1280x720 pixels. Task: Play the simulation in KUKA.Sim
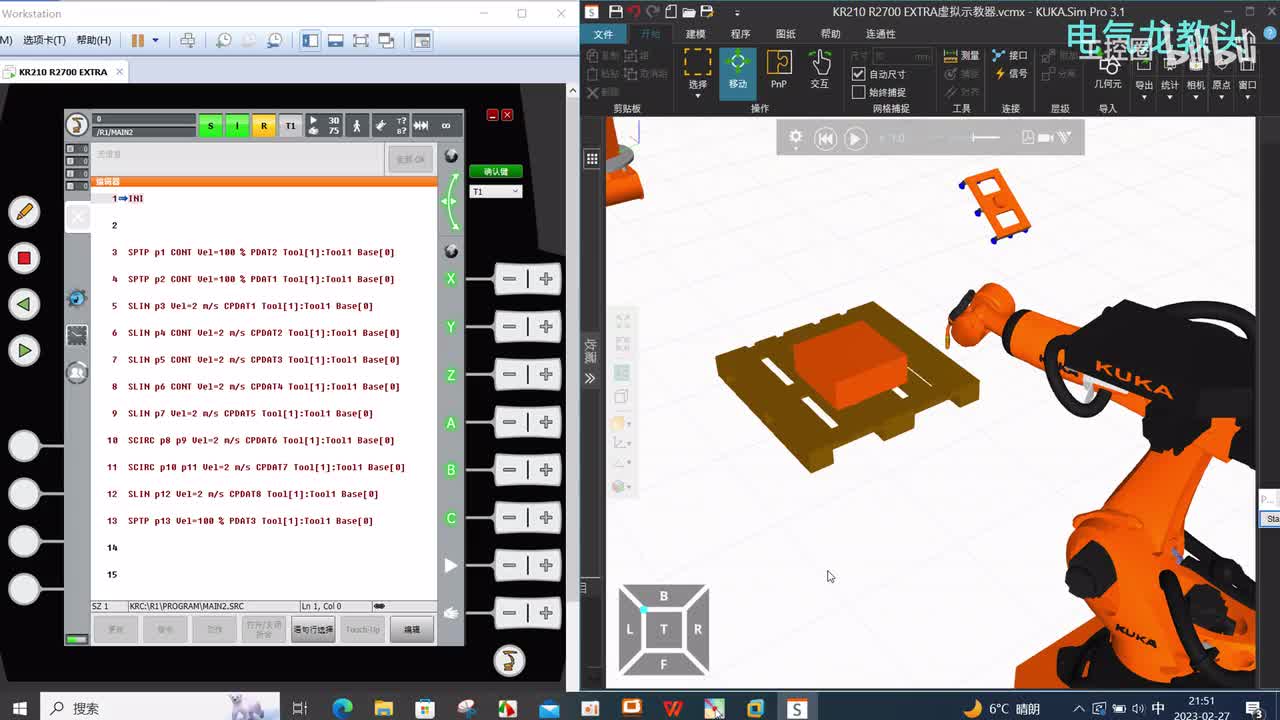click(855, 139)
